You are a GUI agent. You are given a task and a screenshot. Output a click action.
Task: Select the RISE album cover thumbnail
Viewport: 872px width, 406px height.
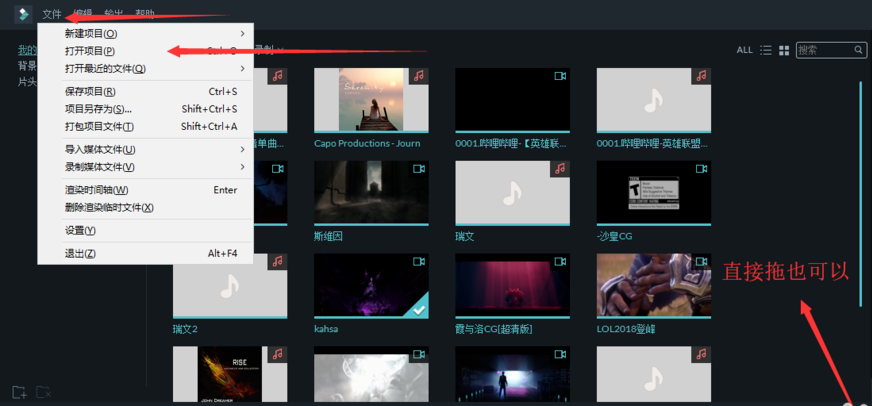pos(230,374)
